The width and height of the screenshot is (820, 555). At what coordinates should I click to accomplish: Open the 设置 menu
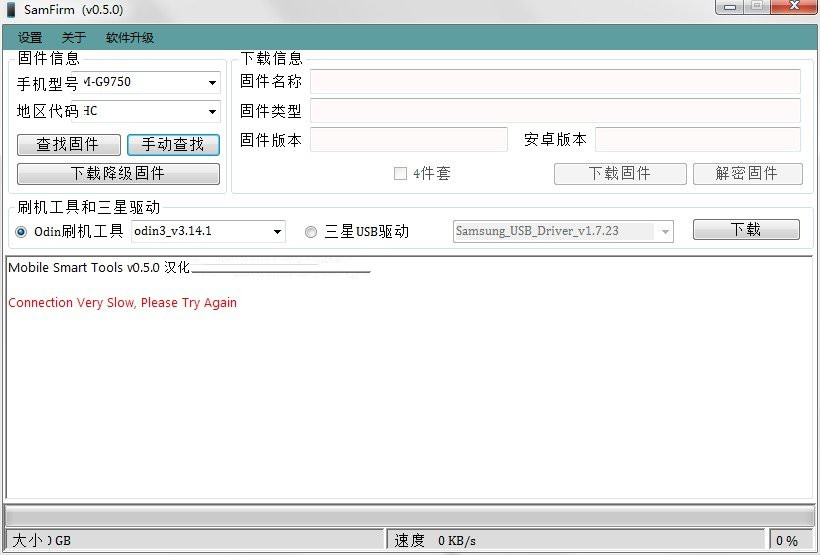tap(30, 38)
